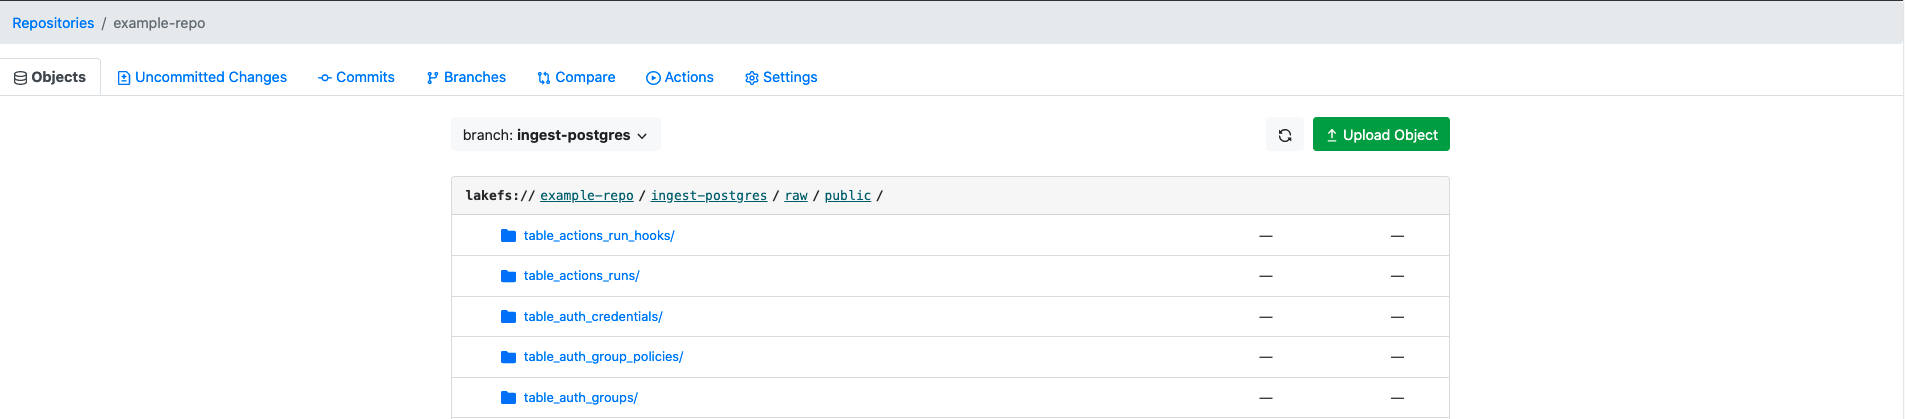This screenshot has width=1905, height=419.
Task: Click folder icon of table_auth_groups
Action: coord(508,398)
